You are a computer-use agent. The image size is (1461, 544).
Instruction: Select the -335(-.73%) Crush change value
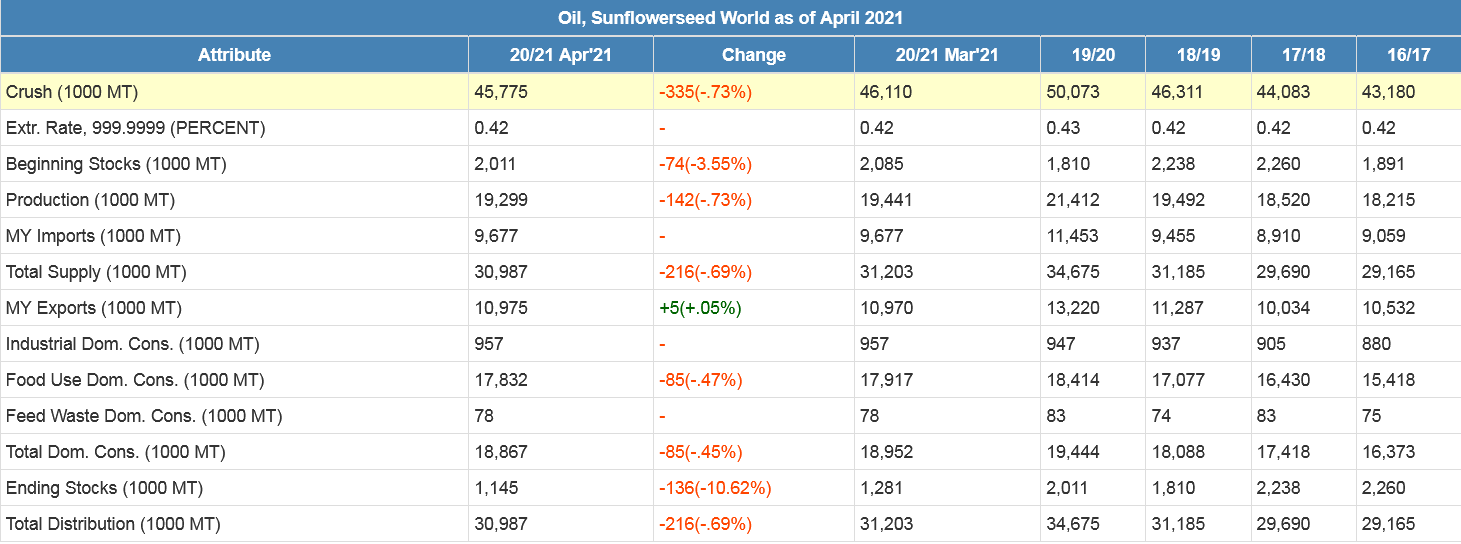pyautogui.click(x=705, y=92)
